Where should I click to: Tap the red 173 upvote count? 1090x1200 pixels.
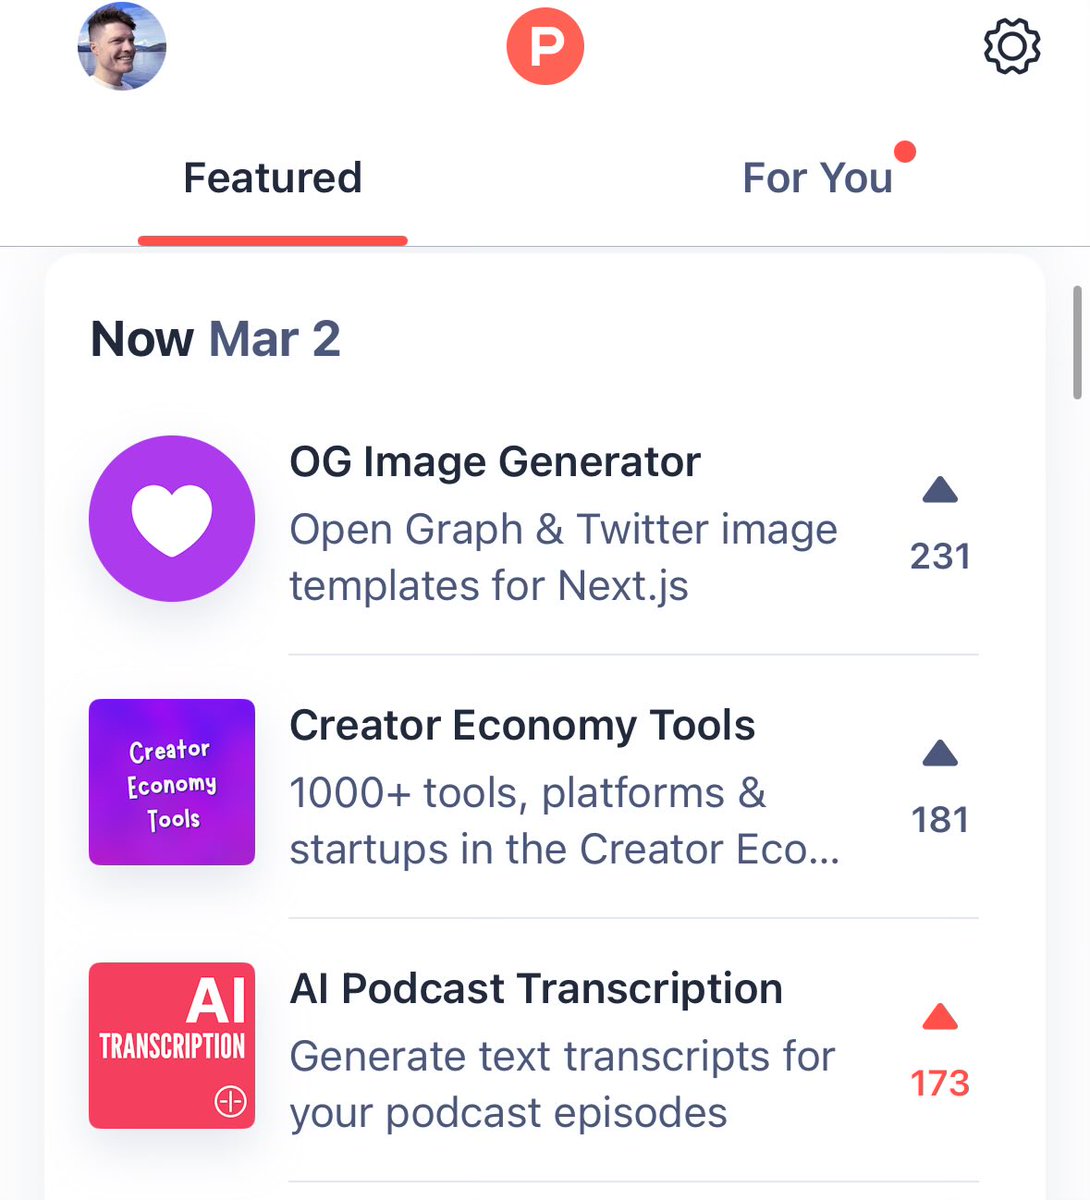940,1083
